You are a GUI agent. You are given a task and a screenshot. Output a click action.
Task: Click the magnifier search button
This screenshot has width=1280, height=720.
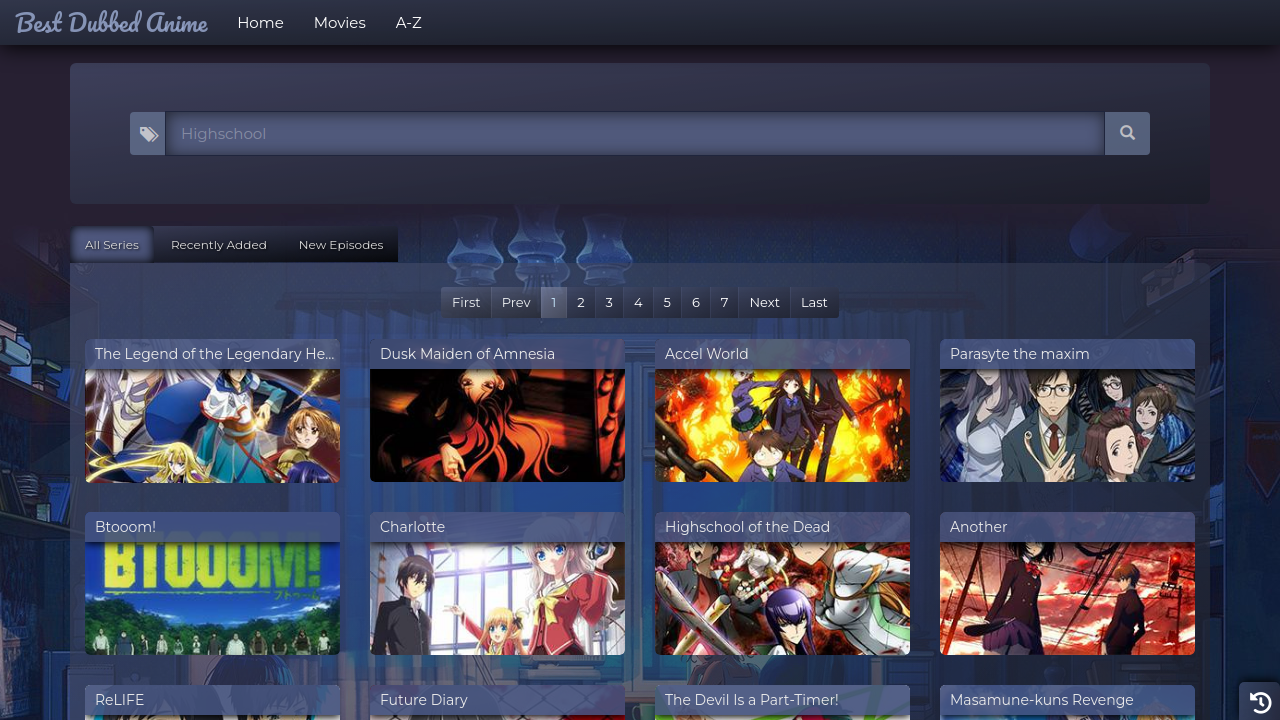(x=1127, y=133)
